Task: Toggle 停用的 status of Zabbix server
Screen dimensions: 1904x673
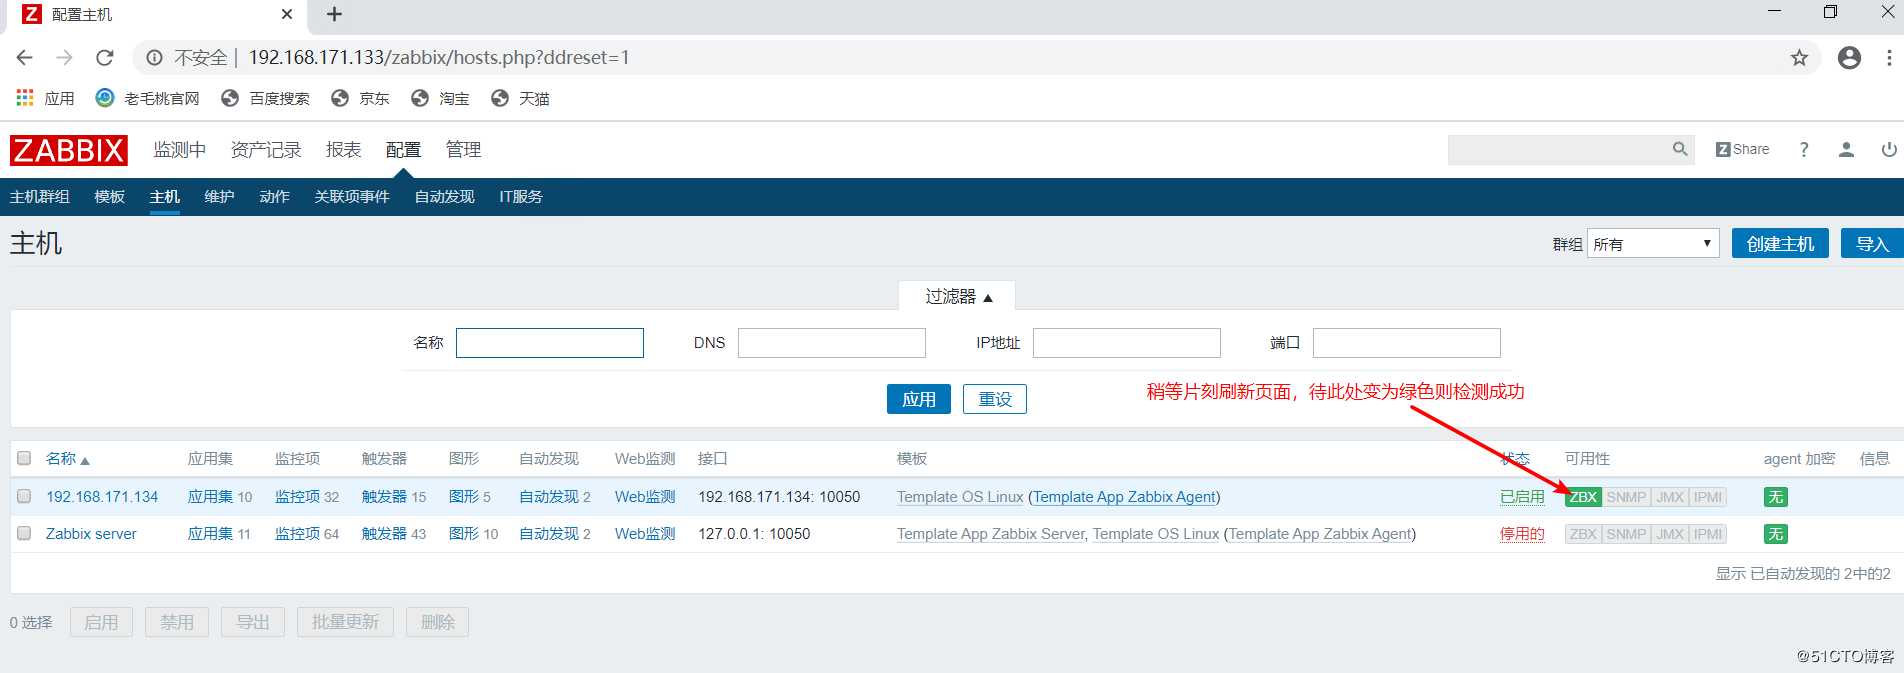Action: 1522,534
